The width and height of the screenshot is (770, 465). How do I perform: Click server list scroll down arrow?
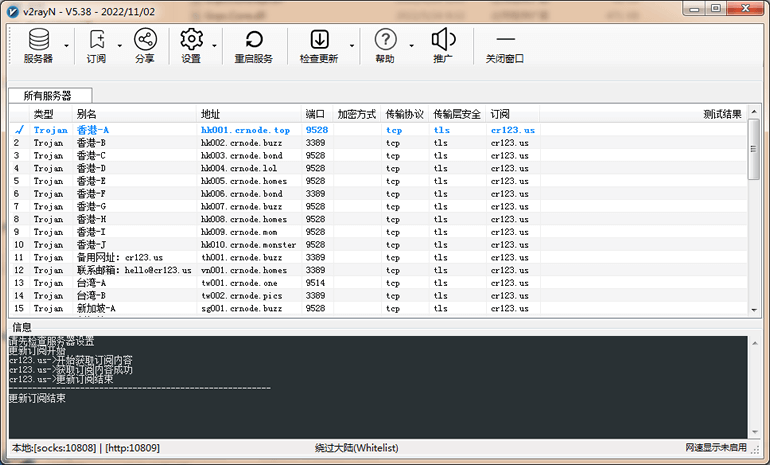coord(754,310)
